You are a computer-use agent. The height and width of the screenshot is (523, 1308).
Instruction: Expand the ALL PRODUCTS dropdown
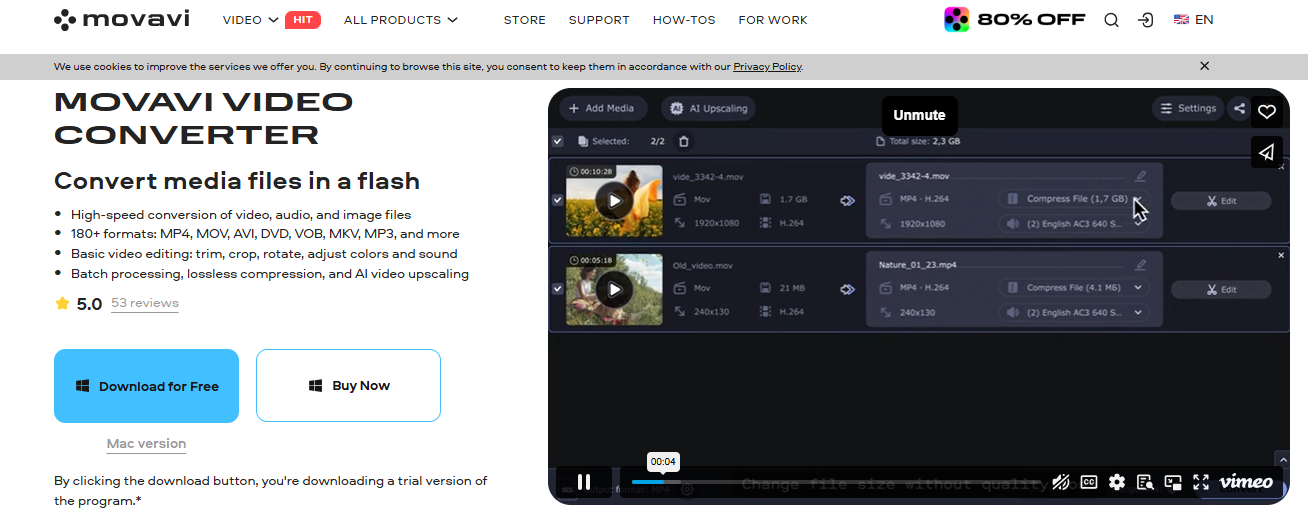(x=400, y=20)
